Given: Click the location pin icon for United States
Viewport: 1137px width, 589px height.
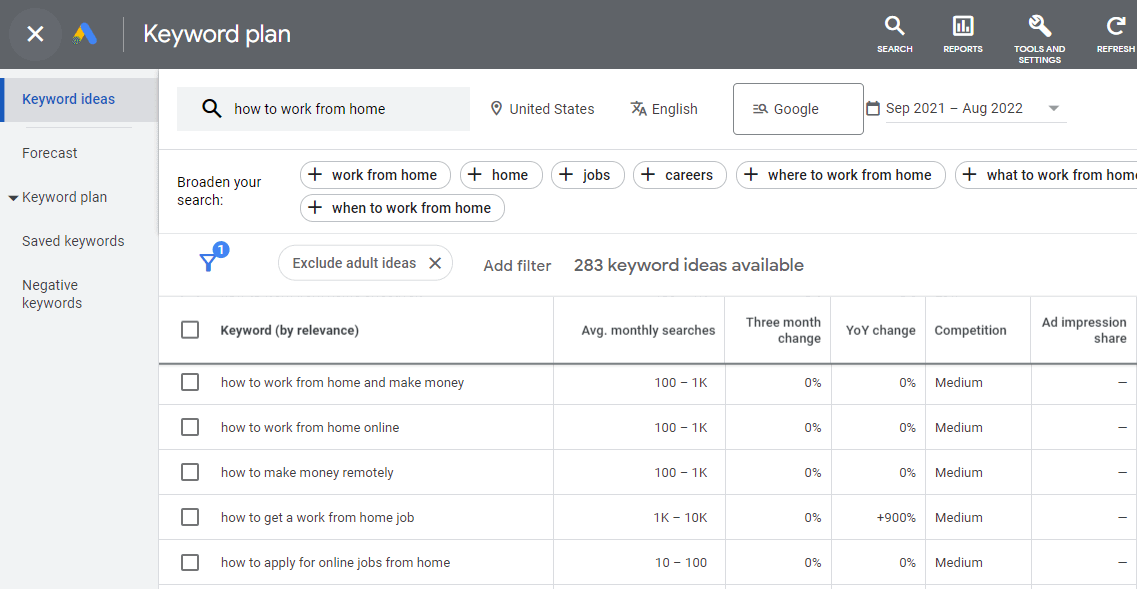Looking at the screenshot, I should pos(496,109).
